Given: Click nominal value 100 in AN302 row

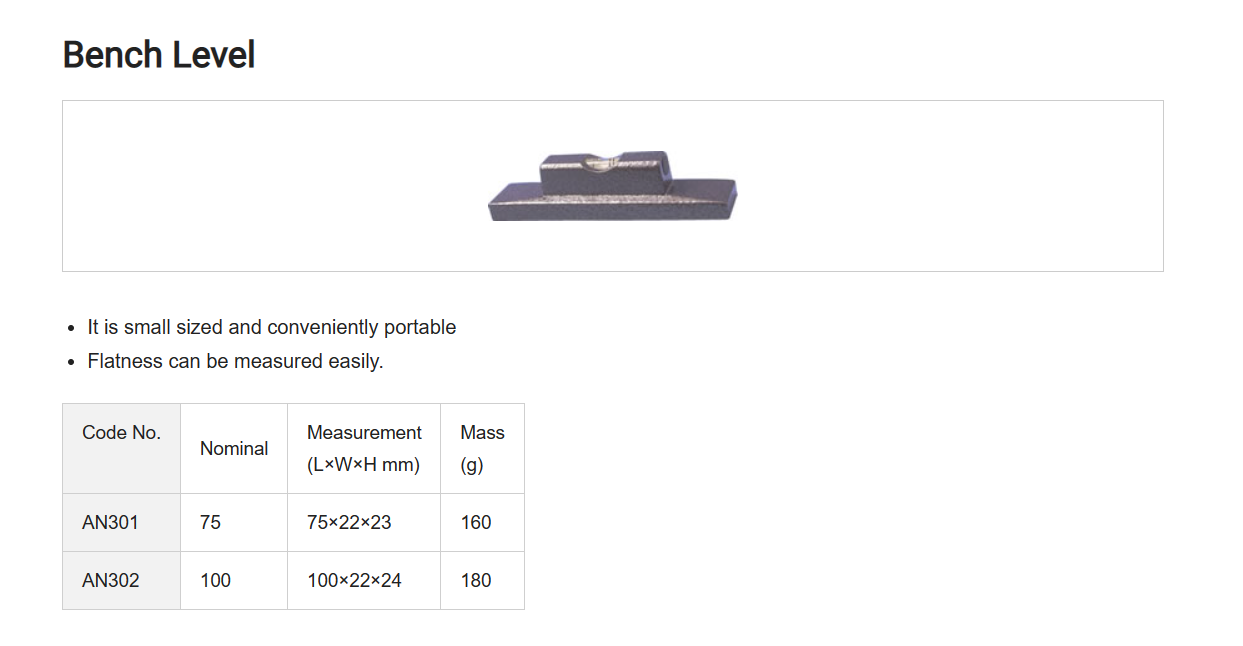Looking at the screenshot, I should [234, 580].
